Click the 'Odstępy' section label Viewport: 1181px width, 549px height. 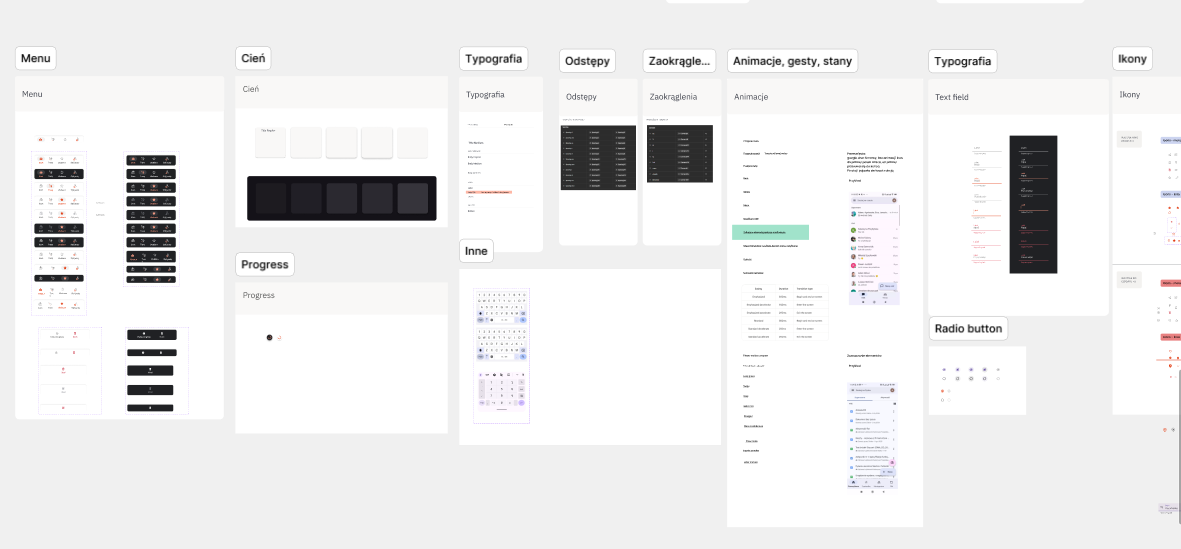click(x=587, y=61)
